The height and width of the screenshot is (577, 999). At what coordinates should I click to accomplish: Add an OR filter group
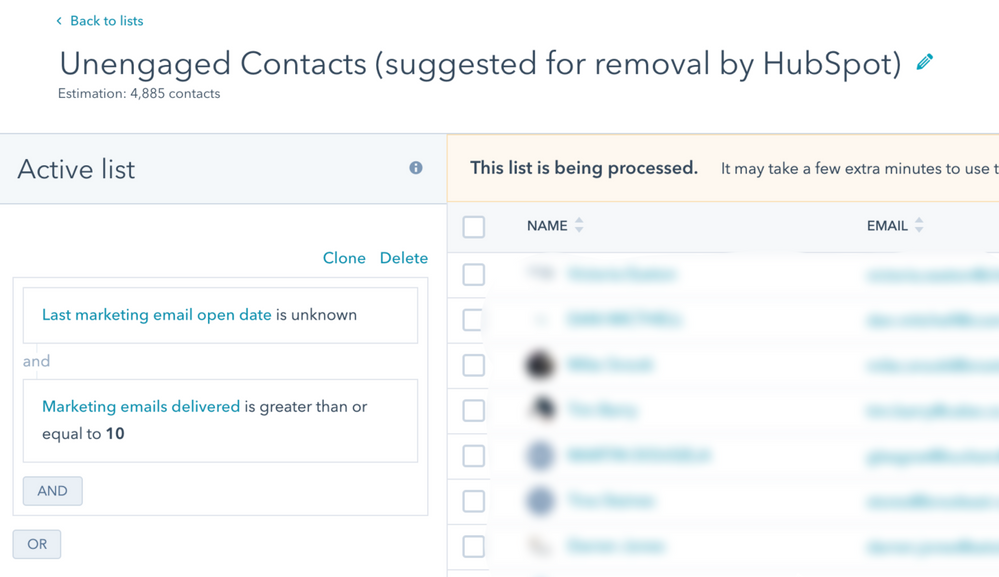click(37, 545)
